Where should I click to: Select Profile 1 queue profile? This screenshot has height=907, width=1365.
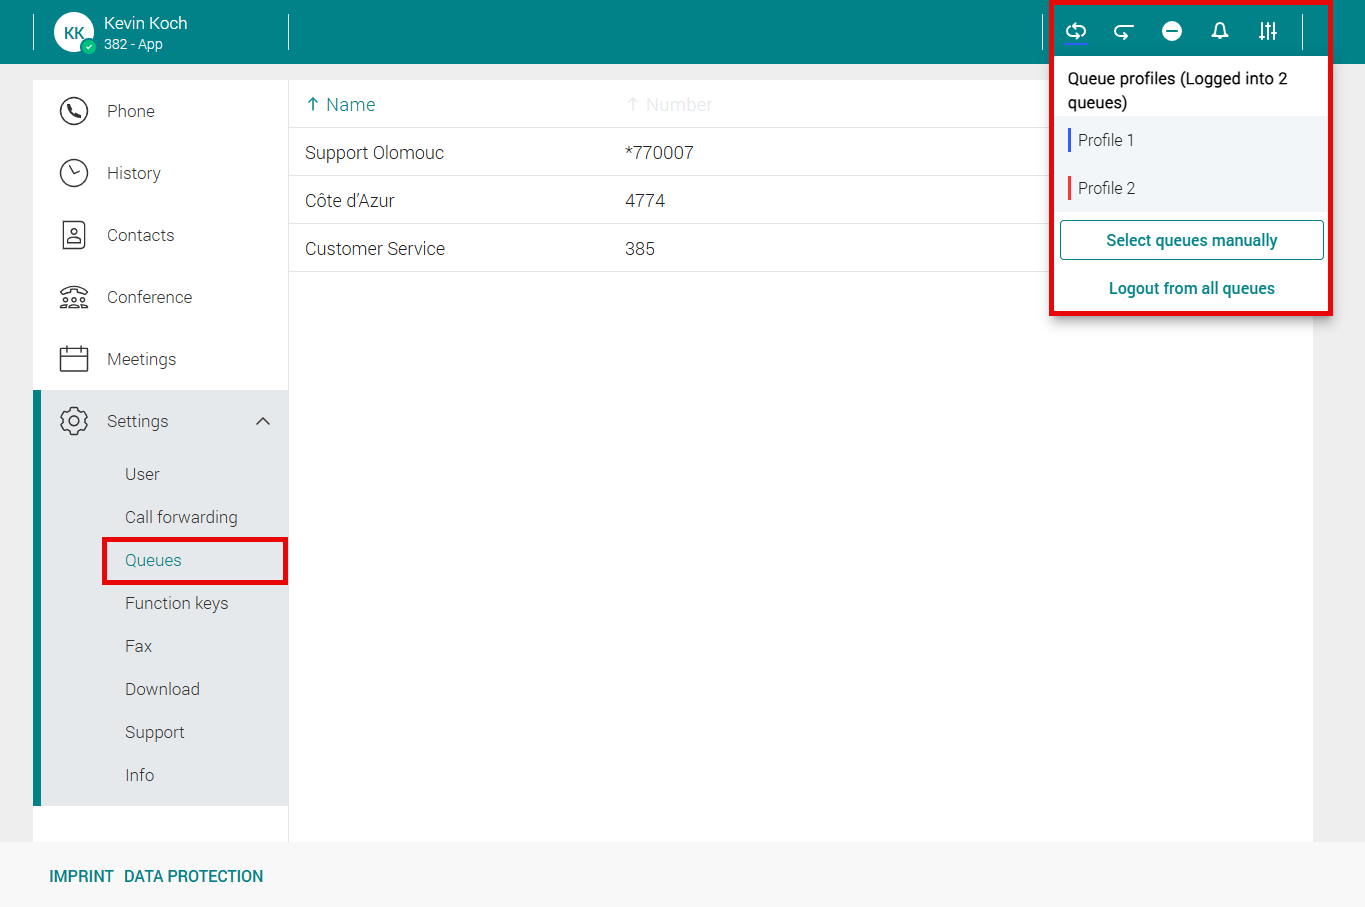(x=1106, y=140)
